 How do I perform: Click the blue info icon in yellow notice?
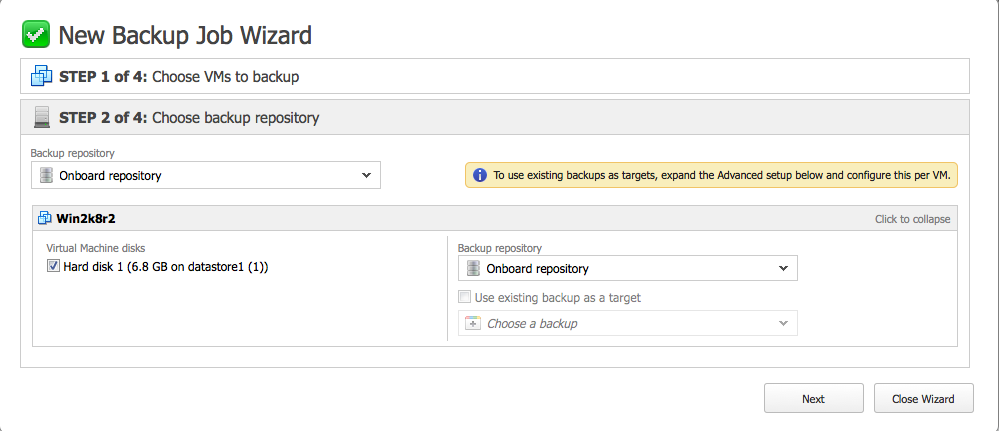point(479,175)
